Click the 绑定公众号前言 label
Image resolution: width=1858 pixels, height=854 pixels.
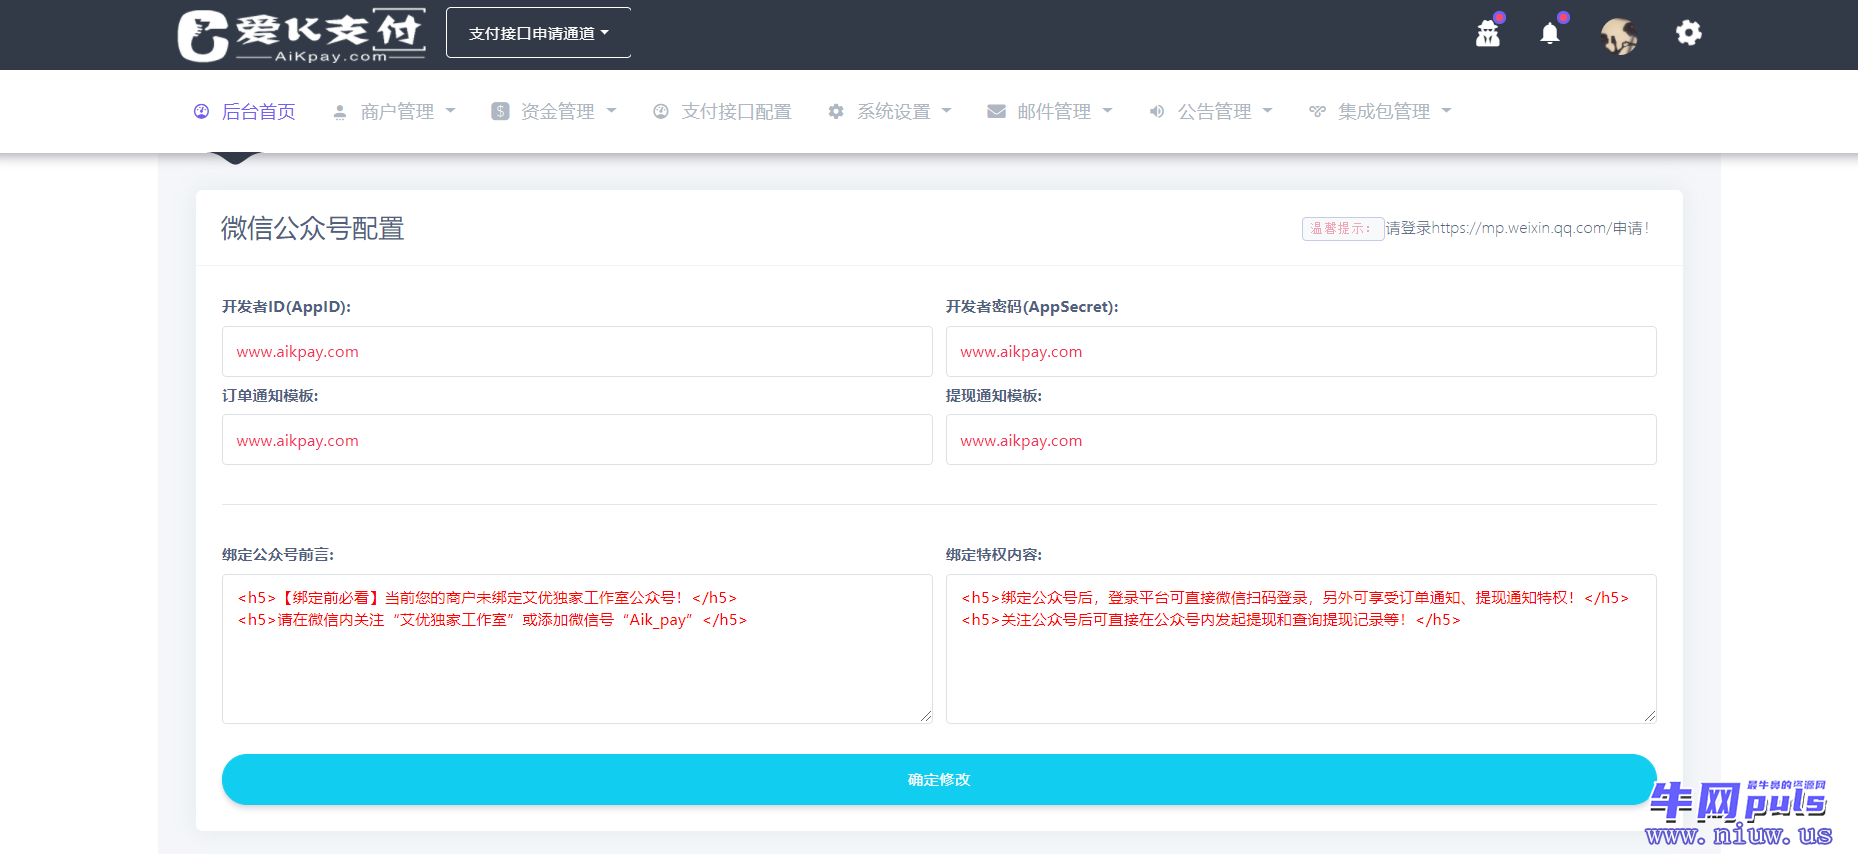(278, 555)
